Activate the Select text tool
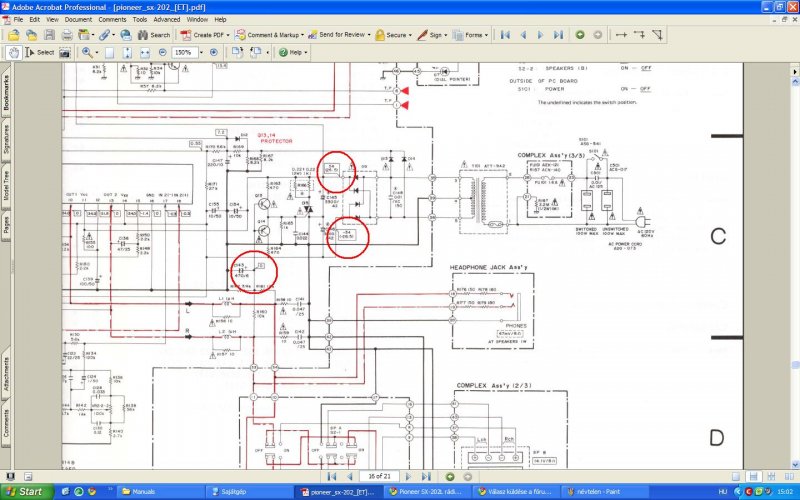800x500 pixels. 39,52
